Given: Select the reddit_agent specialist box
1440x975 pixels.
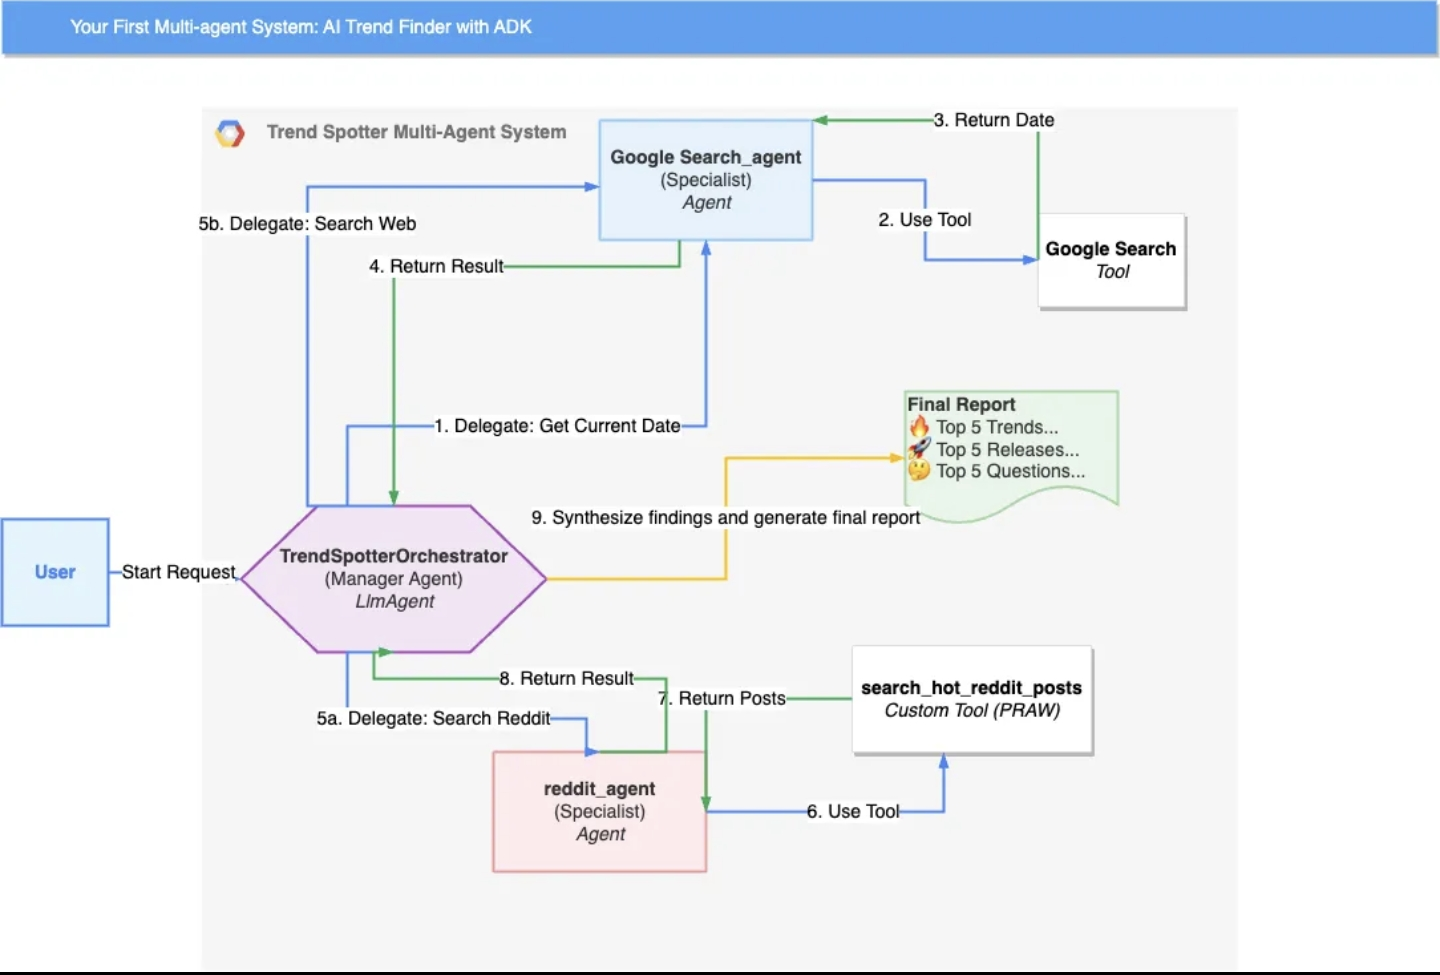Looking at the screenshot, I should pos(600,811).
